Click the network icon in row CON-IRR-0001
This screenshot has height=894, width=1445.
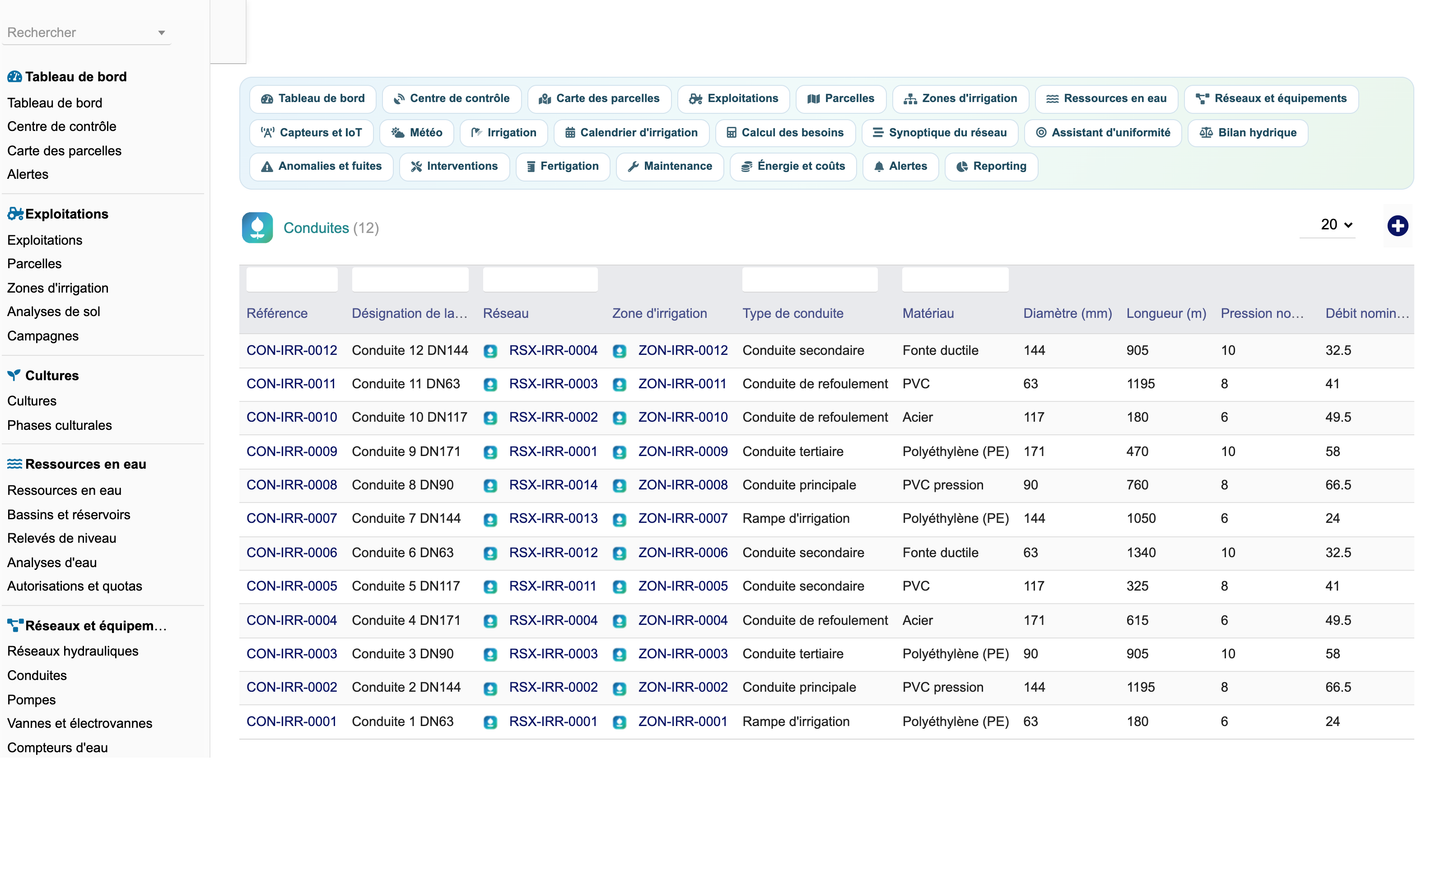tap(490, 722)
